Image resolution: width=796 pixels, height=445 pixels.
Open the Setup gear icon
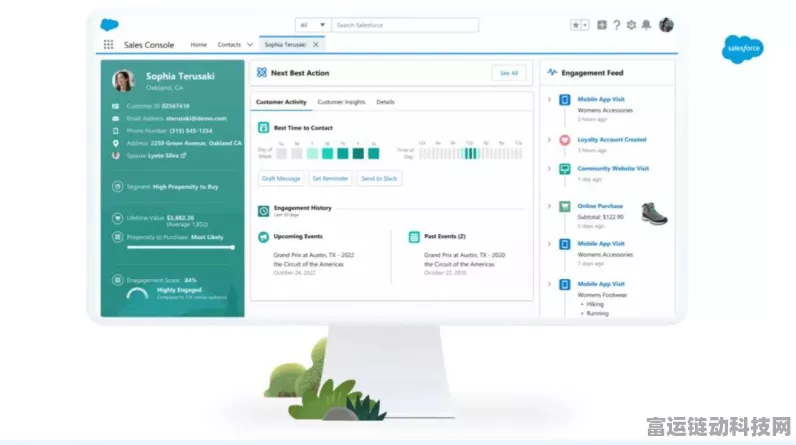[x=631, y=25]
